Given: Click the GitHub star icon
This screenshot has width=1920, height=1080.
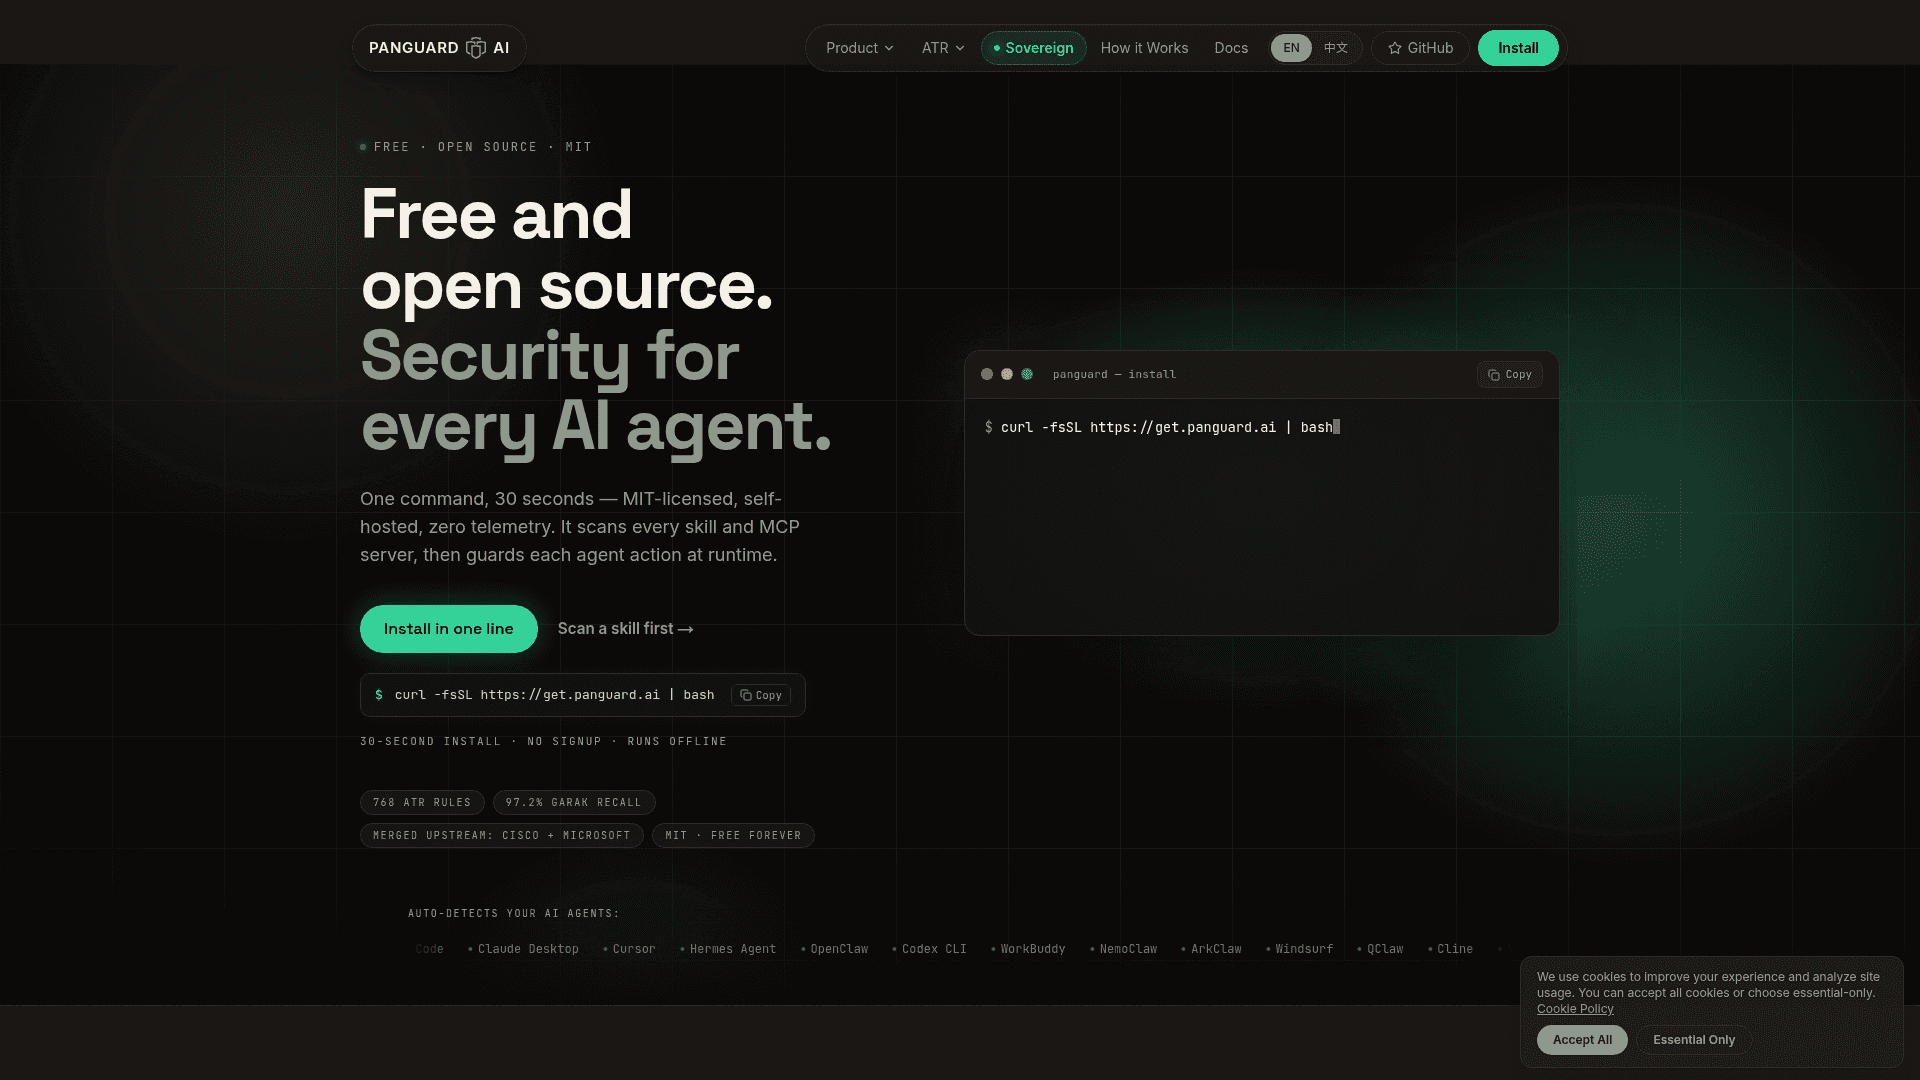Looking at the screenshot, I should tap(1394, 48).
